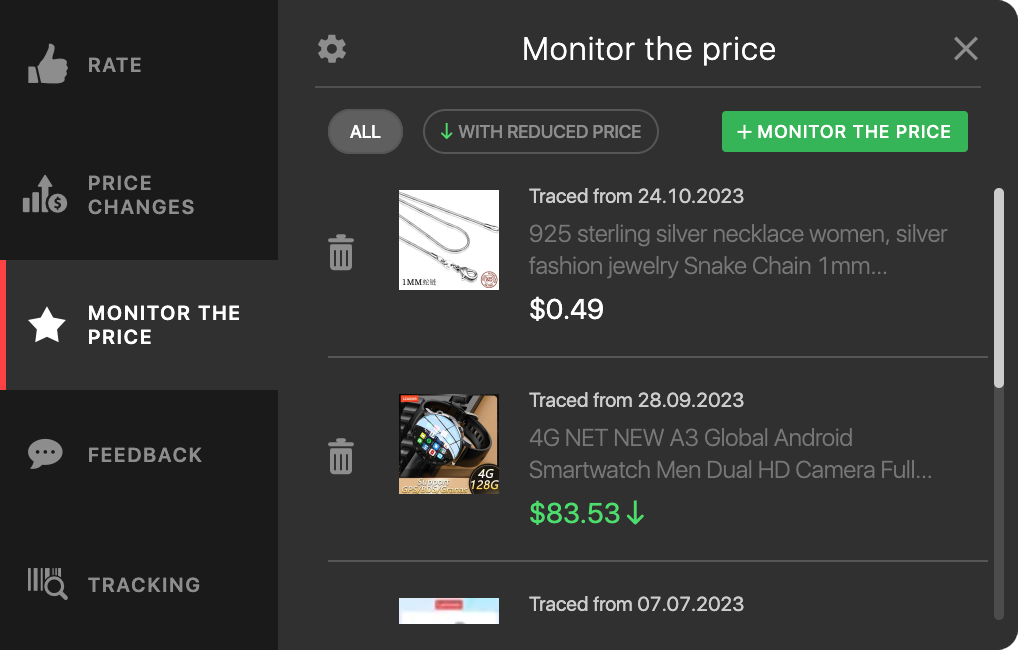Select the ALL filter pill

point(365,132)
